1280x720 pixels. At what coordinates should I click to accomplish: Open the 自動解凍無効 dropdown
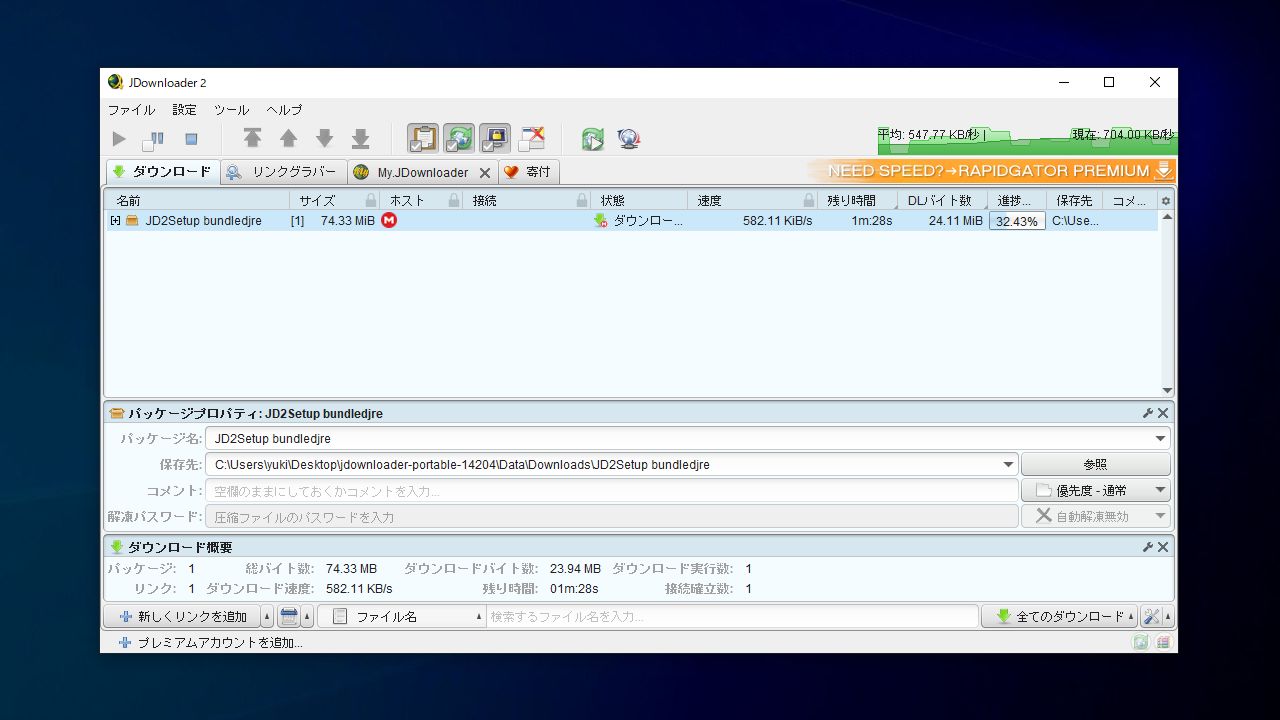click(x=1095, y=517)
